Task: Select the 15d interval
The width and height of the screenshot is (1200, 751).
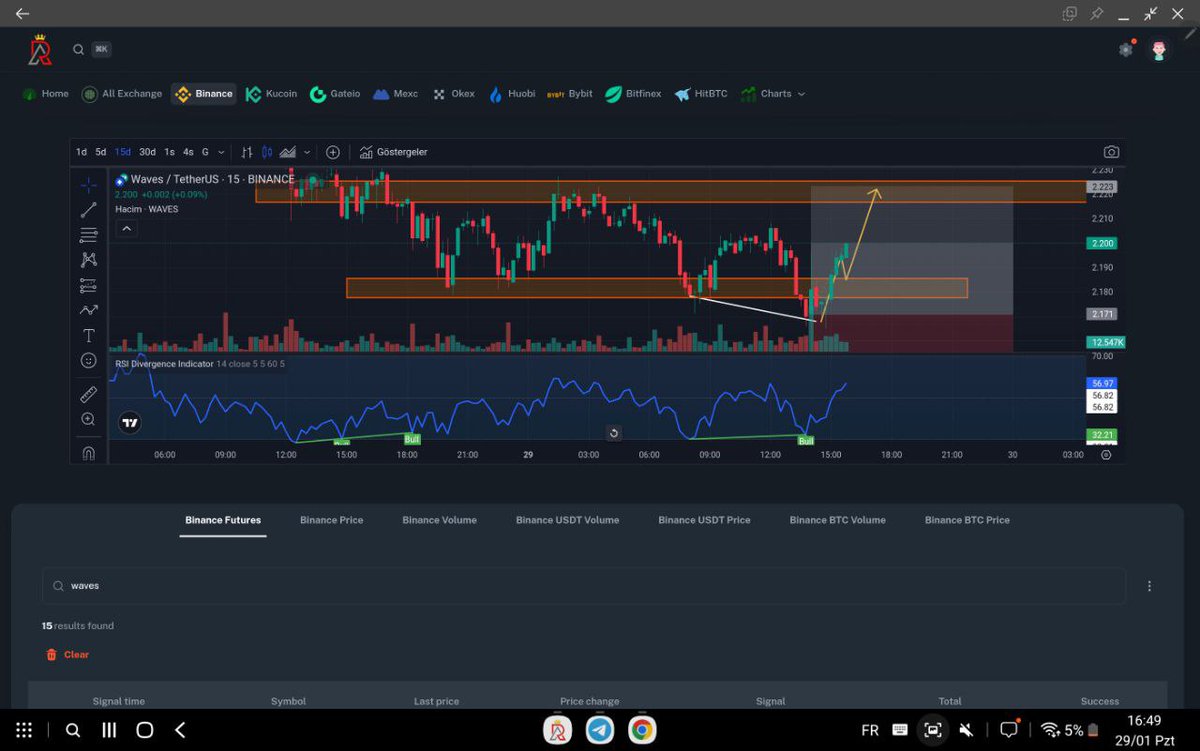Action: point(122,152)
